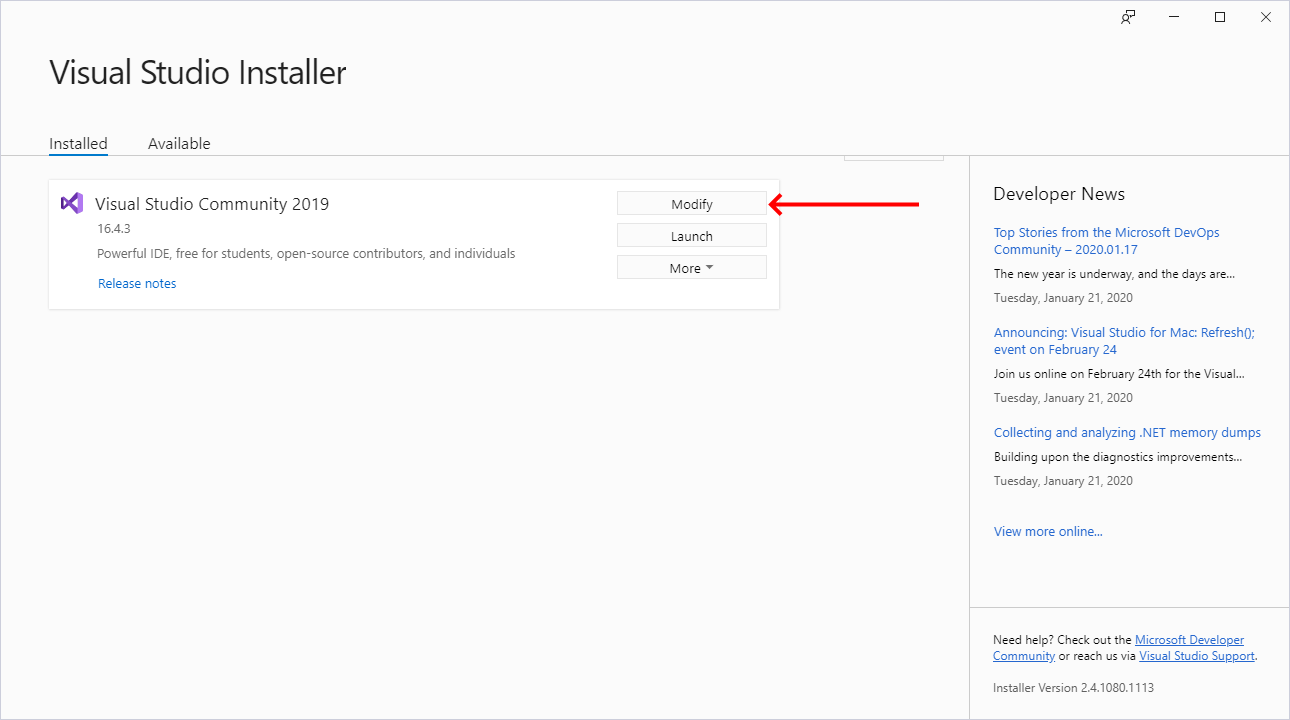
Task: Switch to the Installed tab
Action: (78, 144)
